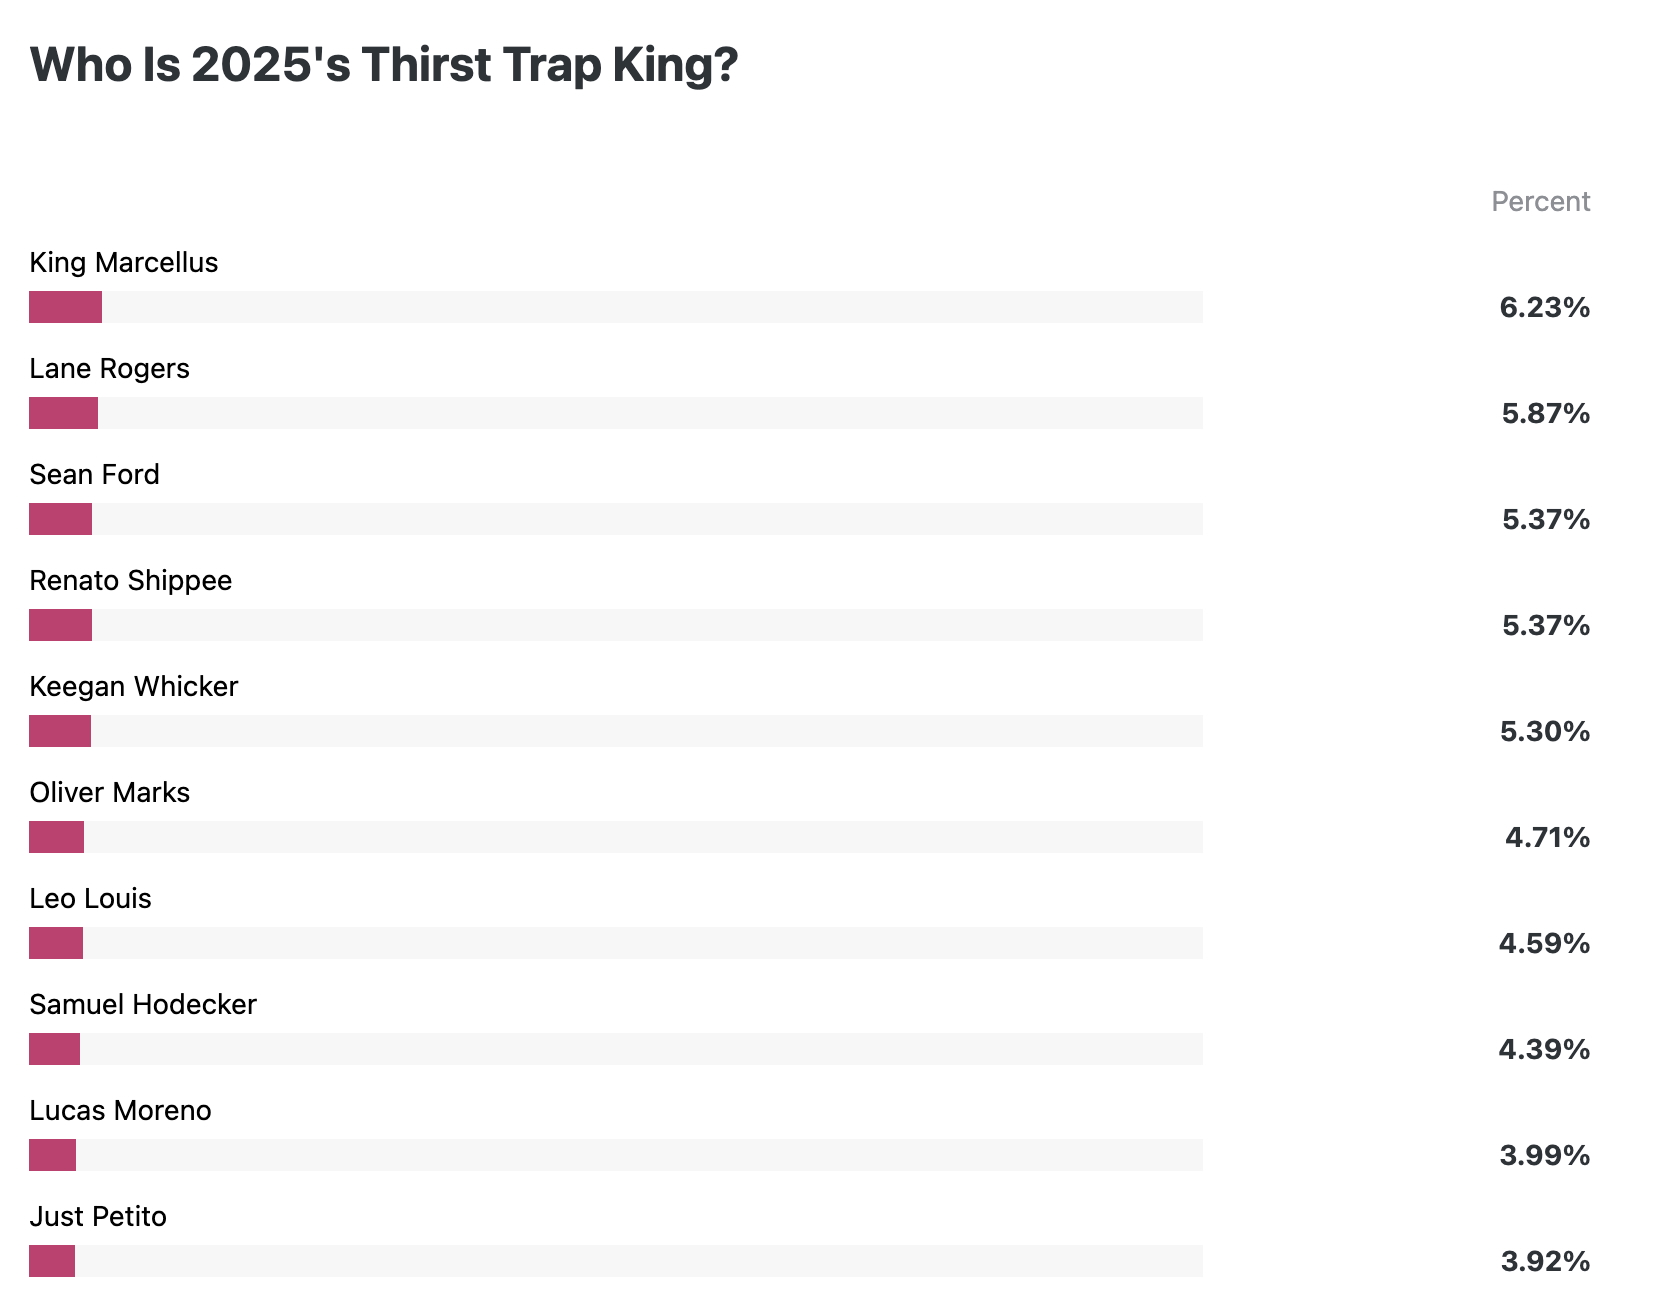The height and width of the screenshot is (1308, 1668).
Task: Select the Keegan Whicker name label
Action: [134, 687]
